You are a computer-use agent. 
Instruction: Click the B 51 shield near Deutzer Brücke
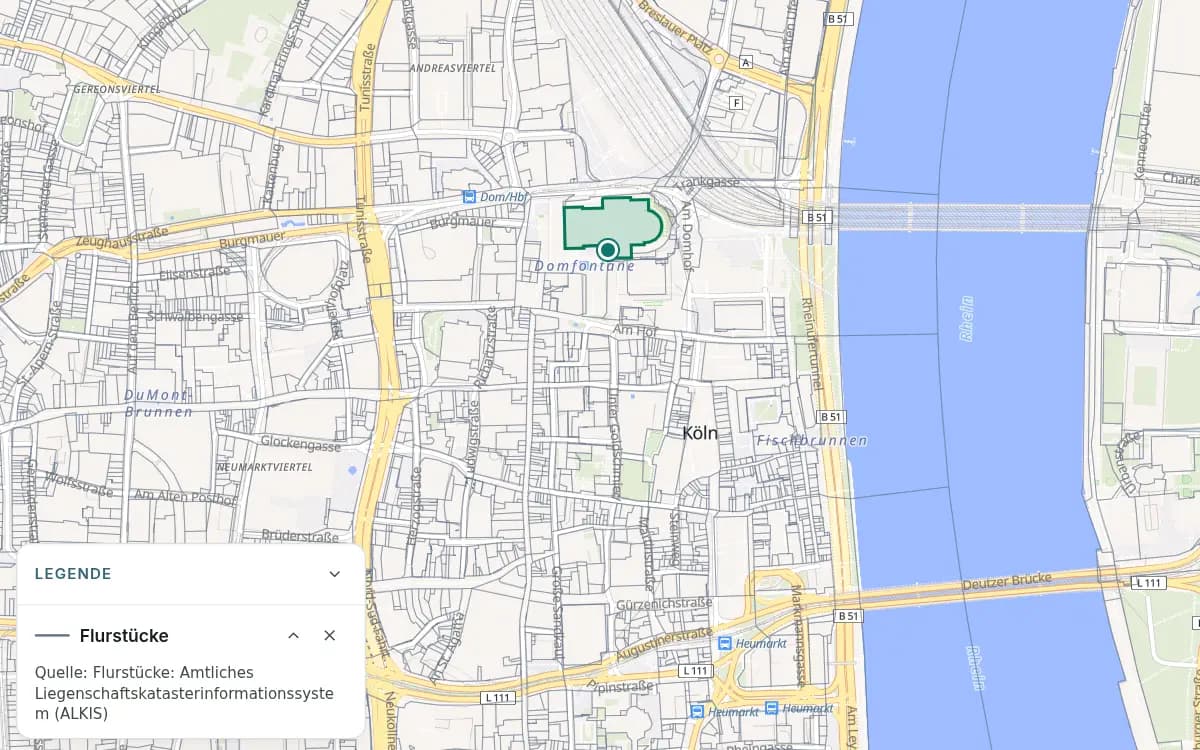(x=849, y=616)
